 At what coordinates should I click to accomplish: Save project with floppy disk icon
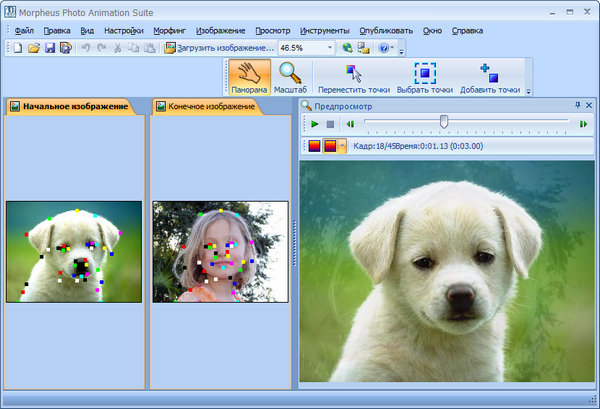[49, 48]
